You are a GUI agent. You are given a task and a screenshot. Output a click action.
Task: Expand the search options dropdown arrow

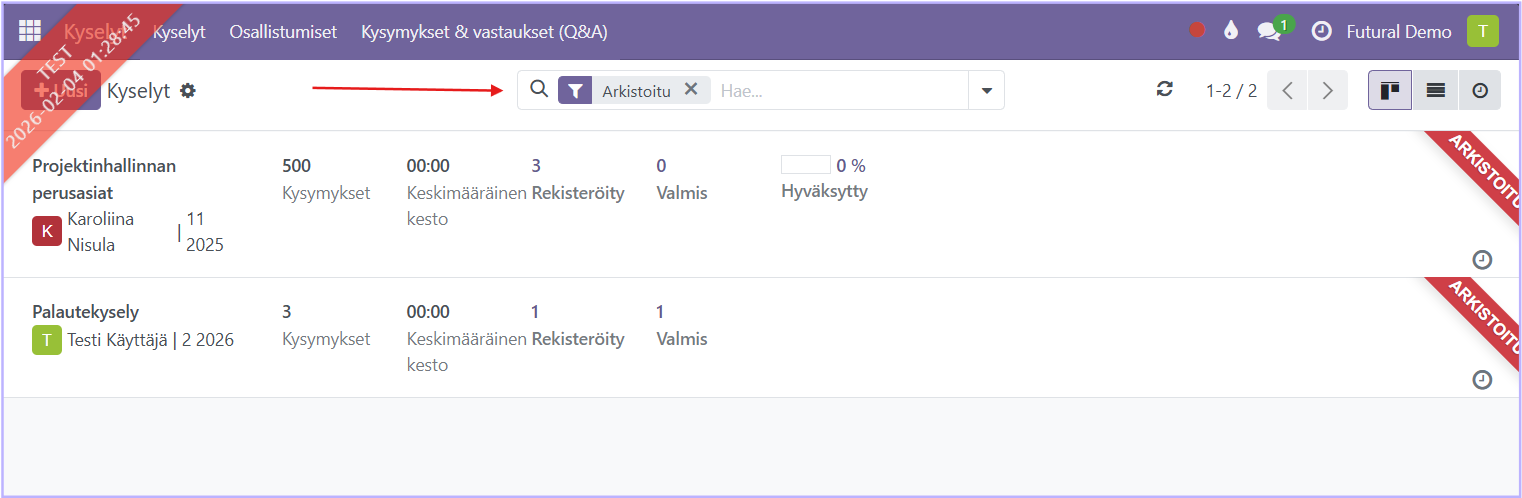(x=987, y=90)
